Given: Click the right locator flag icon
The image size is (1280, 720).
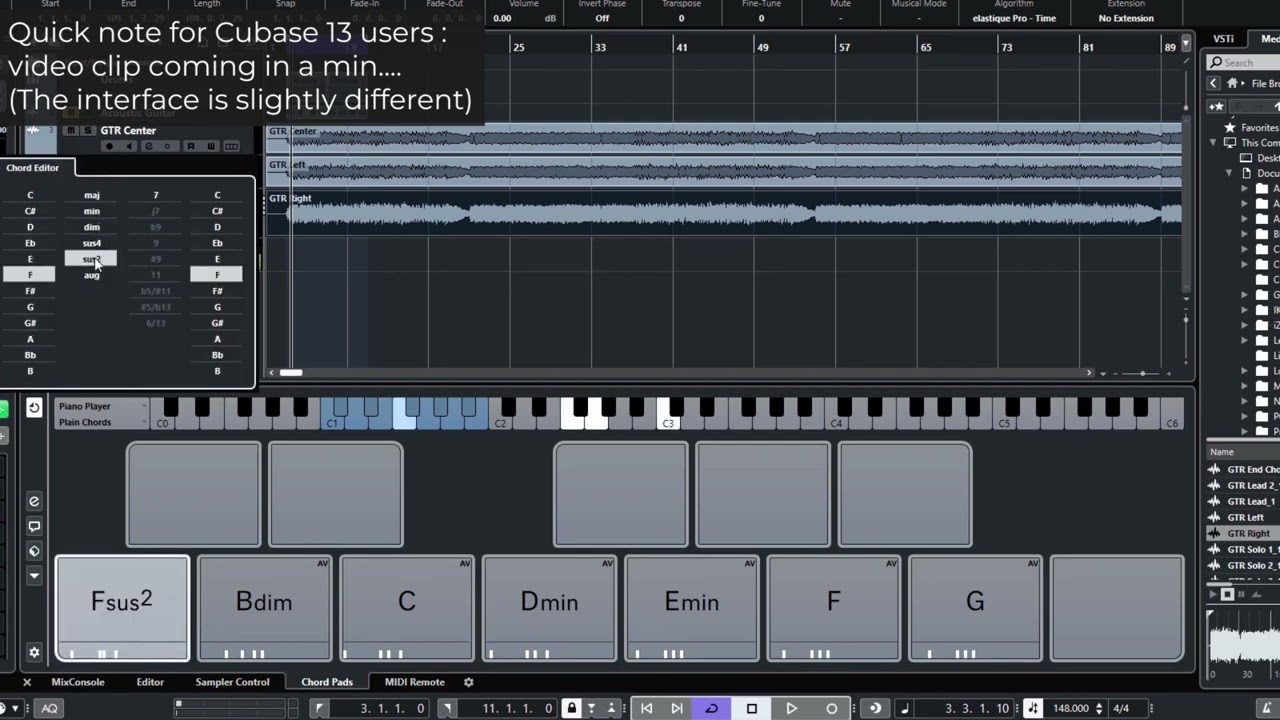Looking at the screenshot, I should [447, 708].
